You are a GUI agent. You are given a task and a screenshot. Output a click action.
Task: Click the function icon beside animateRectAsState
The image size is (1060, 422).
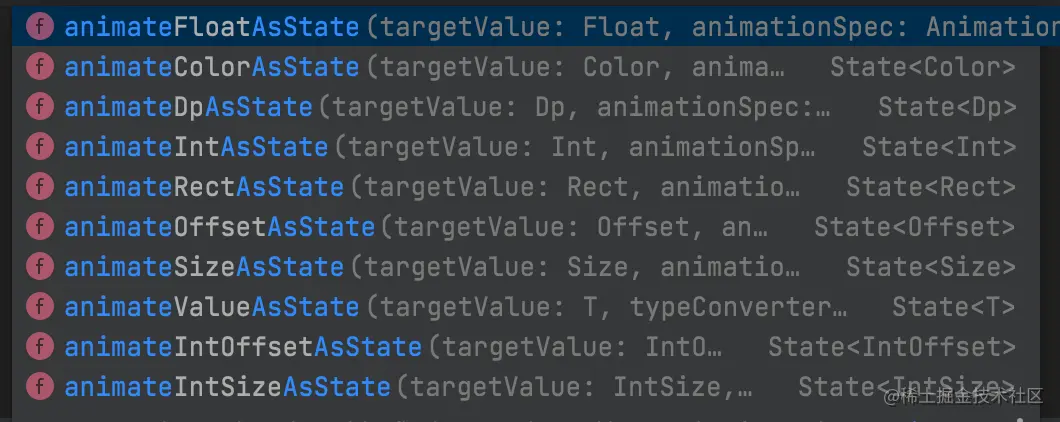[x=40, y=187]
